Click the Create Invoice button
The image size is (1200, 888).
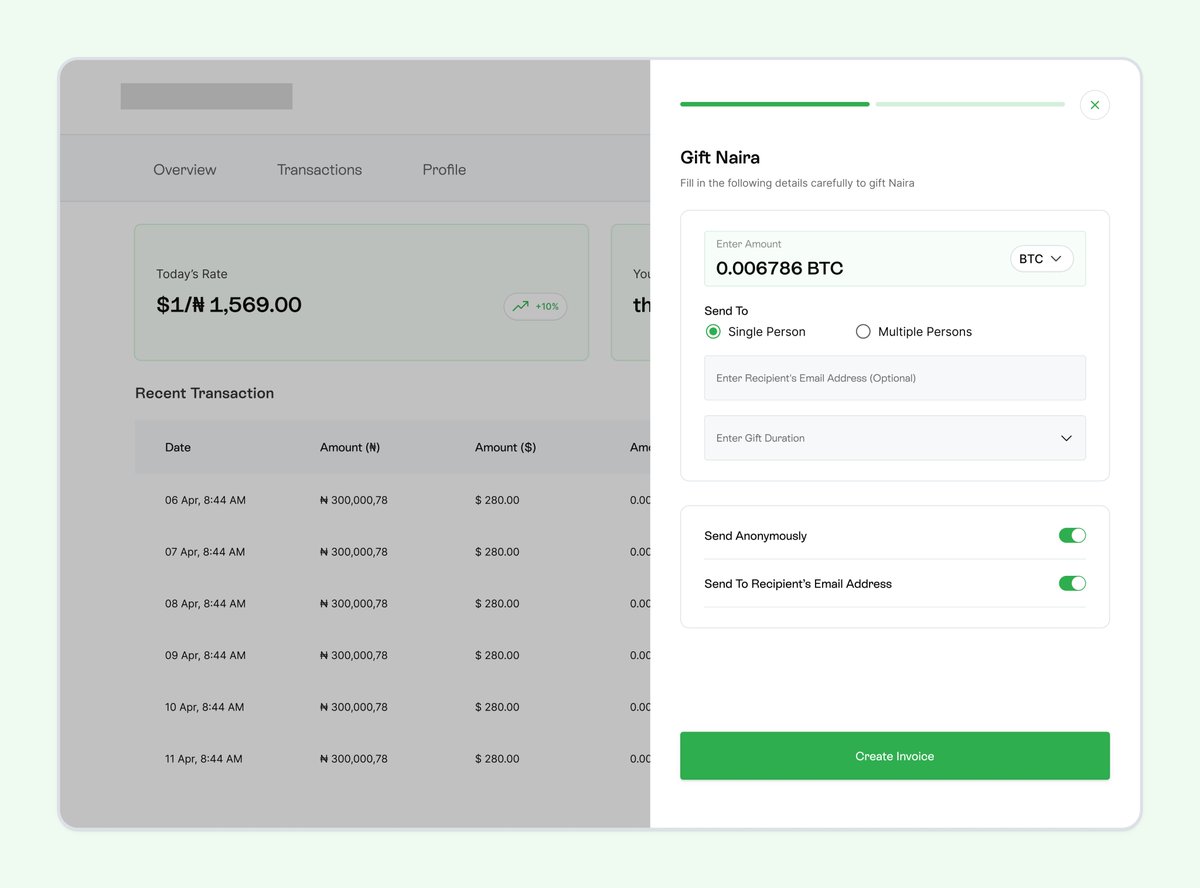894,756
